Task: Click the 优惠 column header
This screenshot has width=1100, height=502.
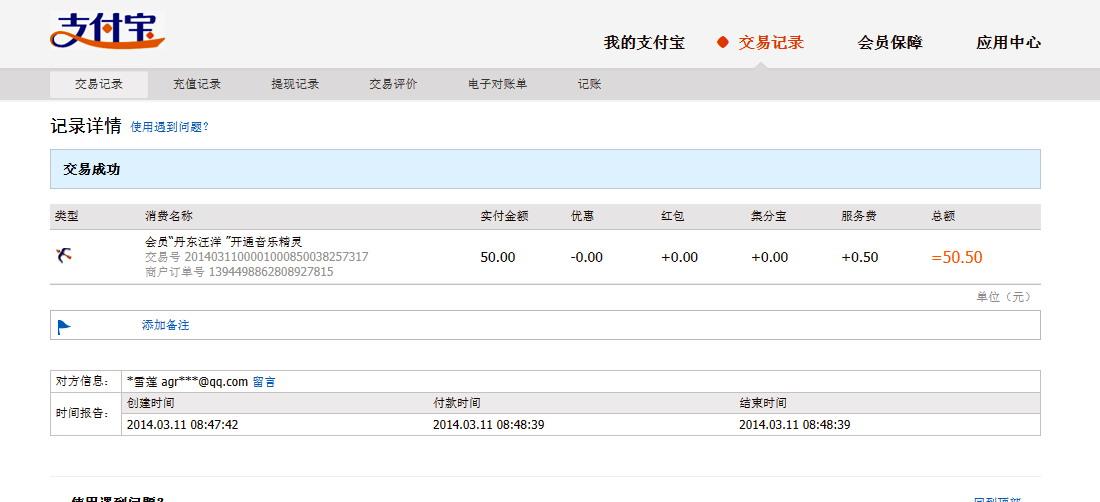Action: pos(583,217)
